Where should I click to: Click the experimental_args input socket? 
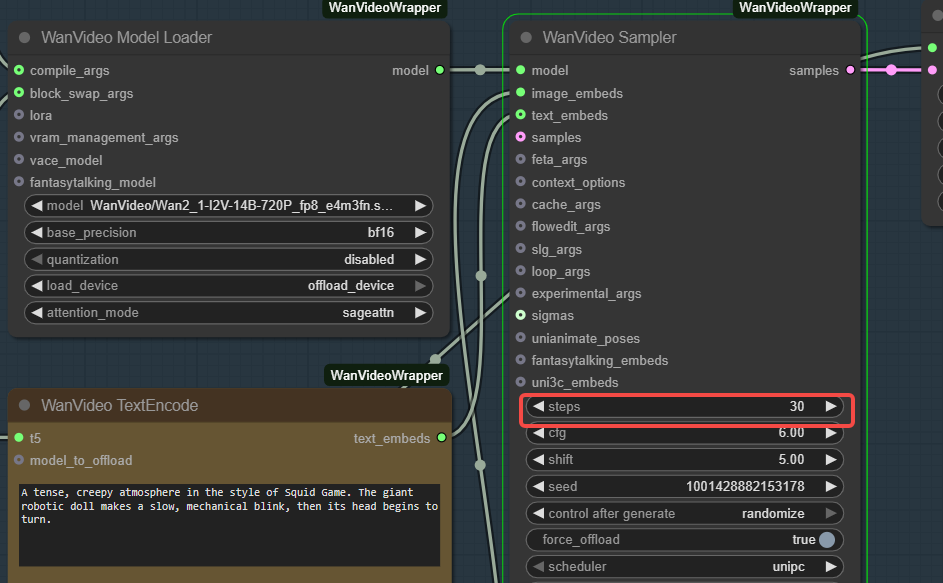pos(521,293)
